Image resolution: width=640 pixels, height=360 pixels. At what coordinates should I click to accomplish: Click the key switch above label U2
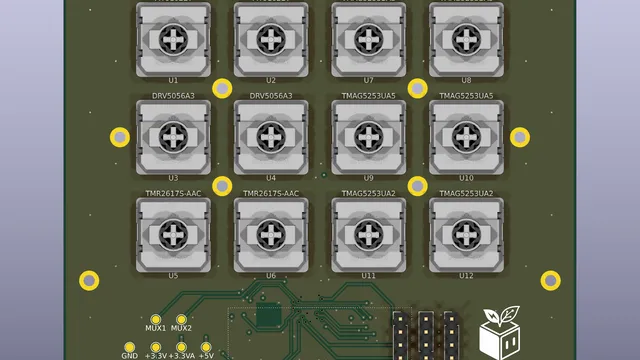pyautogui.click(x=271, y=40)
